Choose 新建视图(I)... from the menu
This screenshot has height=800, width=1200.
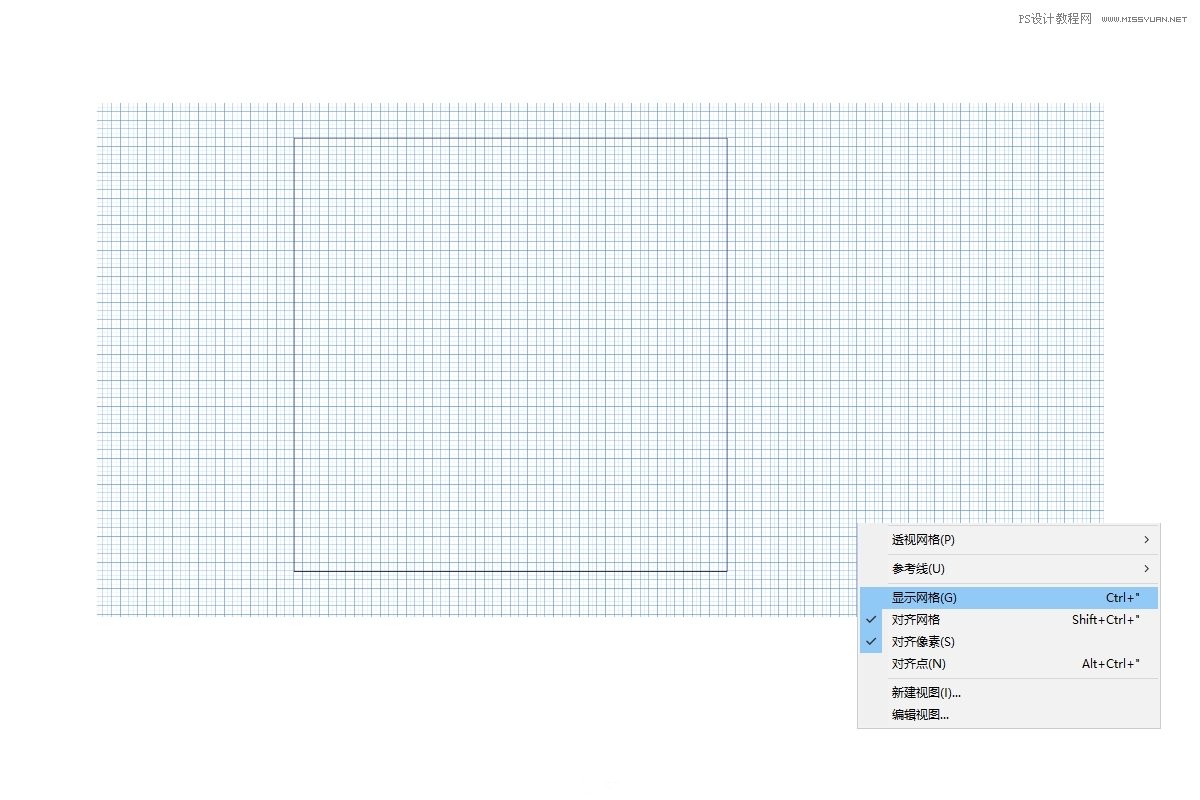click(x=1009, y=693)
